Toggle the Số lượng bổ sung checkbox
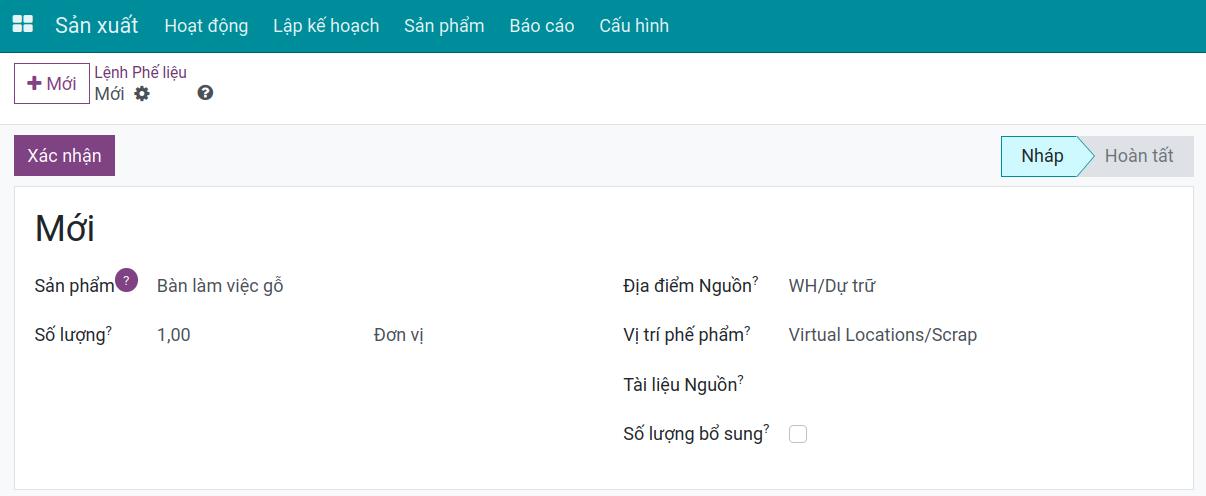The height and width of the screenshot is (496, 1206). click(798, 434)
